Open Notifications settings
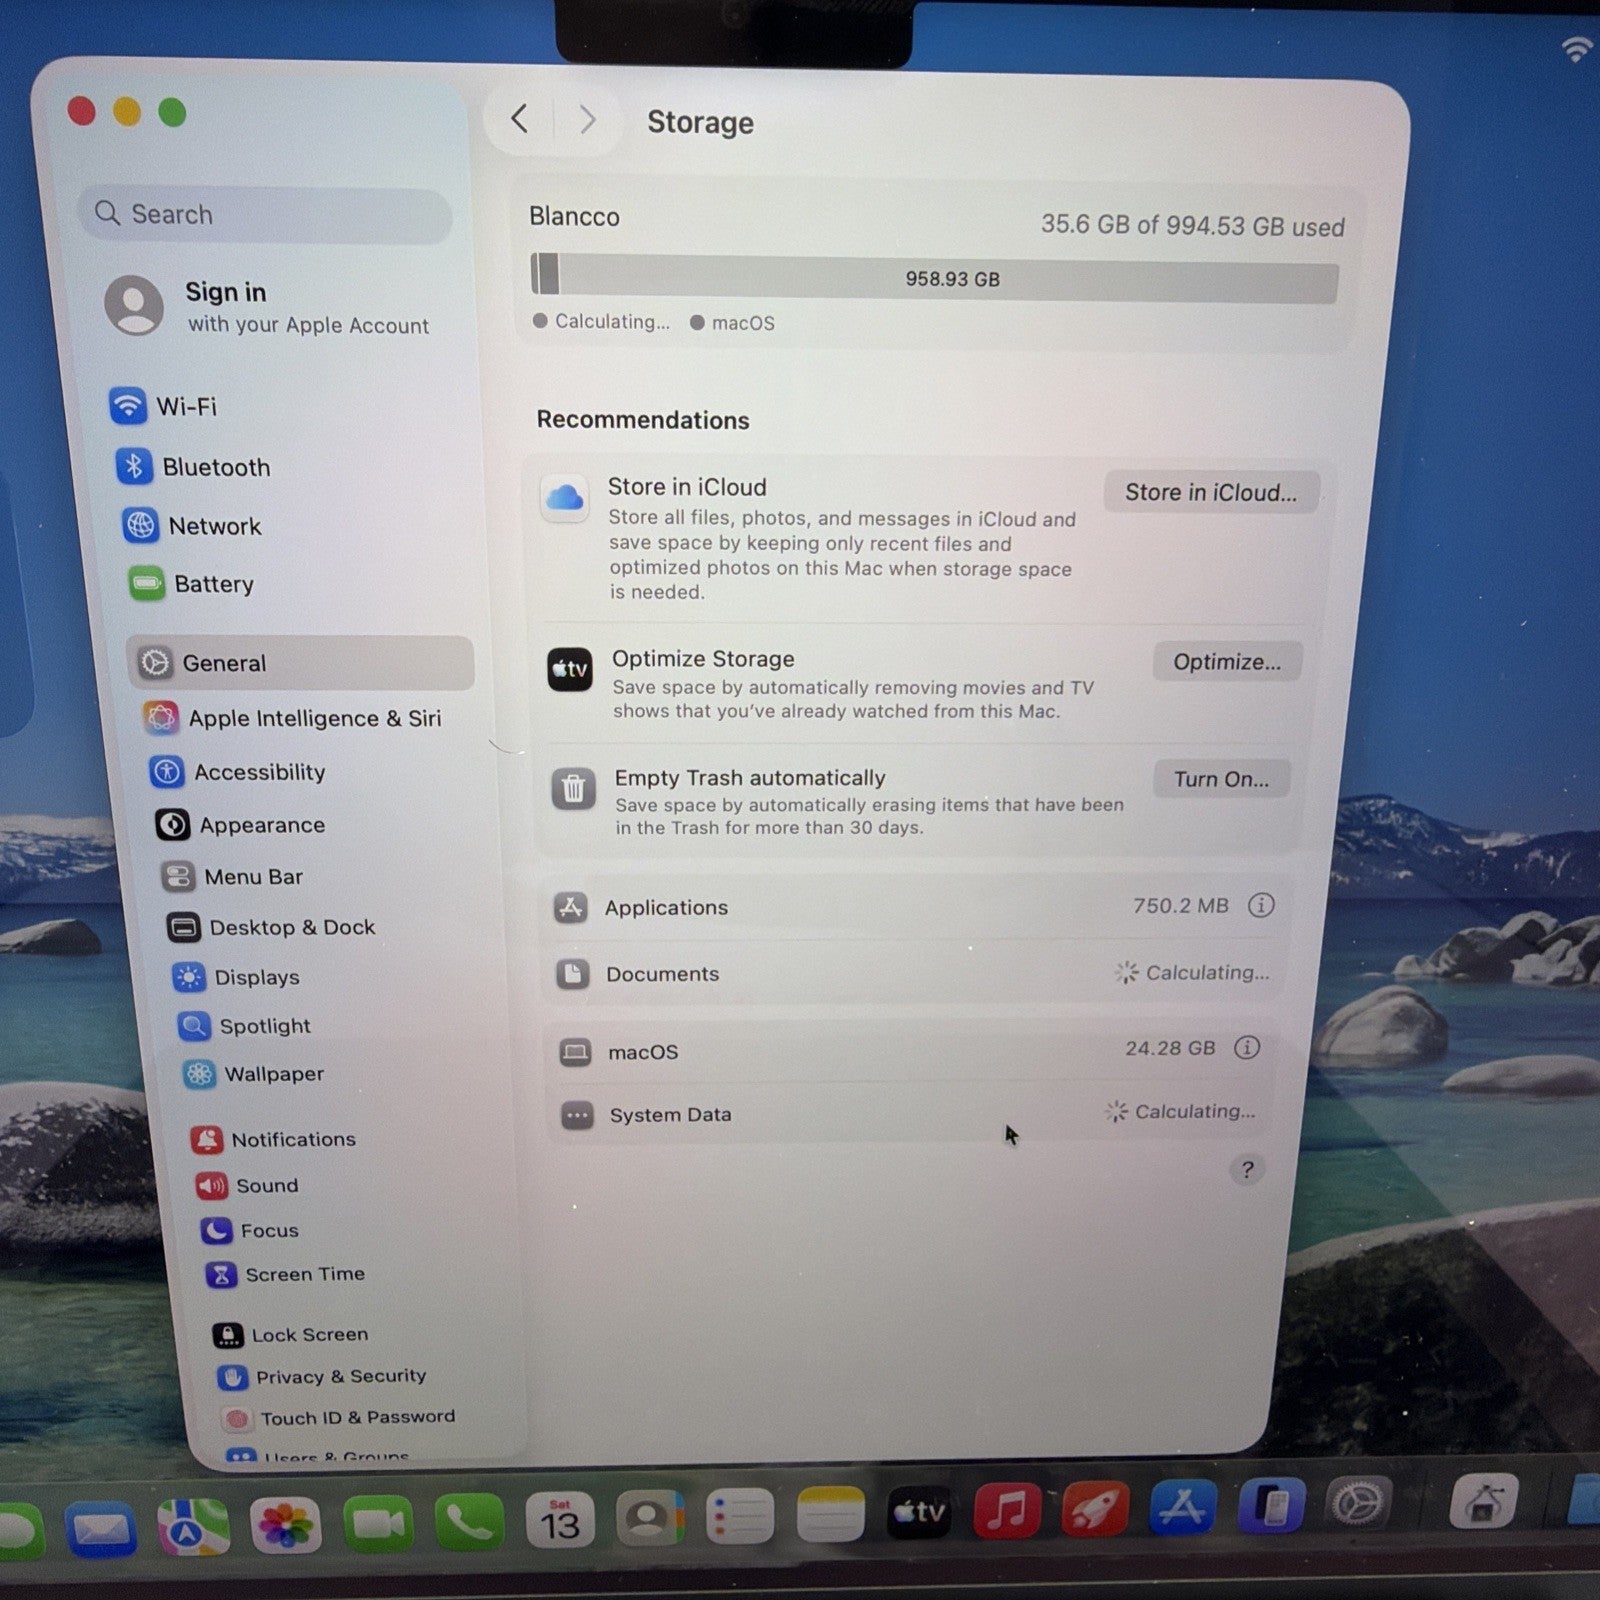The image size is (1600, 1600). coord(274,1139)
